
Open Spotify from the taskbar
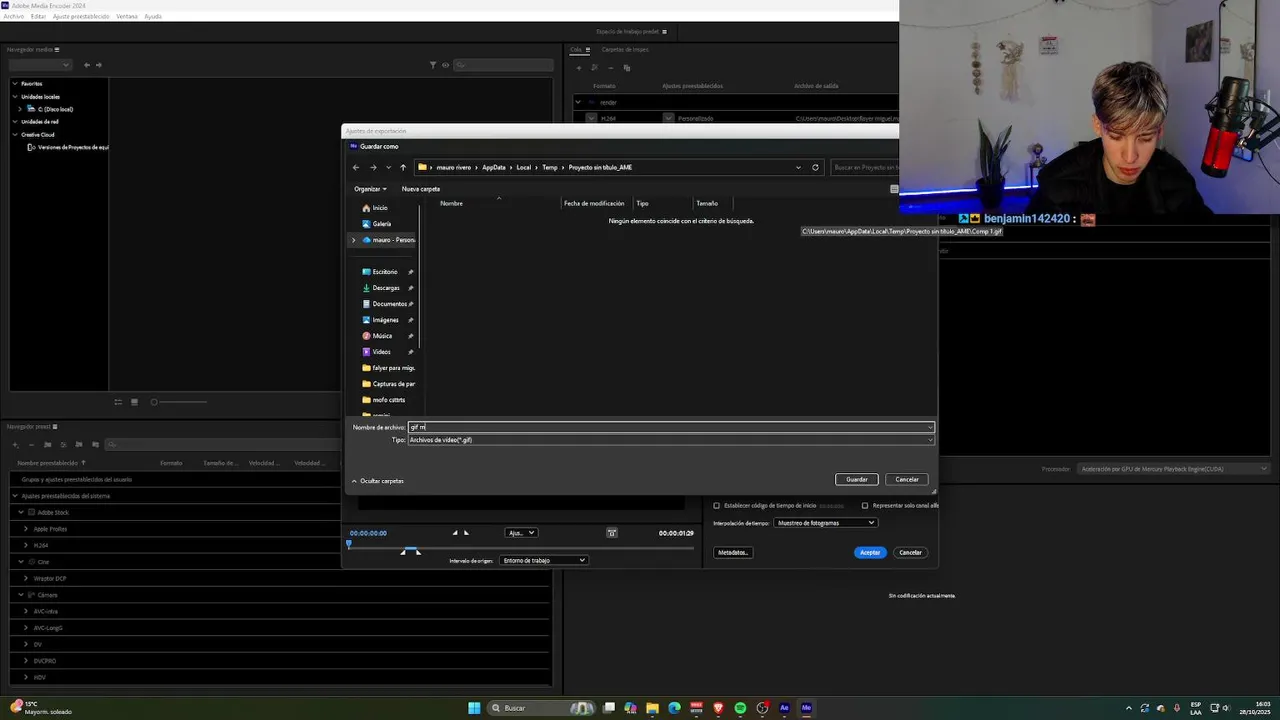740,708
